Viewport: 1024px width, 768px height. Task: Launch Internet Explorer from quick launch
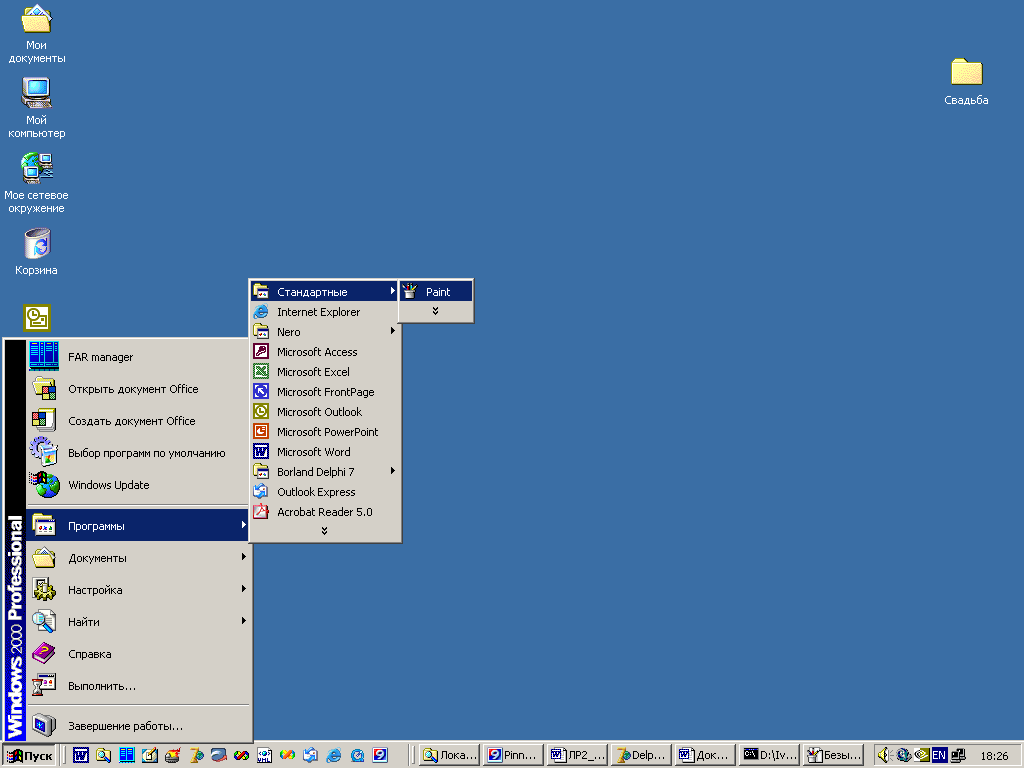point(334,755)
